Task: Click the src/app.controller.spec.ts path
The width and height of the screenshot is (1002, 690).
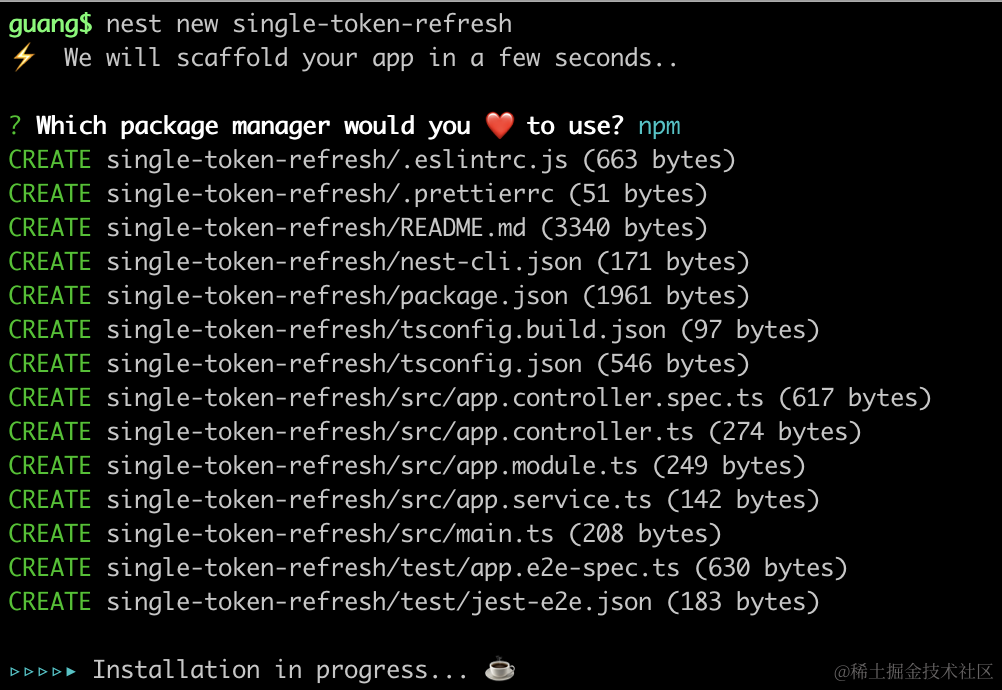Action: pyautogui.click(x=435, y=398)
